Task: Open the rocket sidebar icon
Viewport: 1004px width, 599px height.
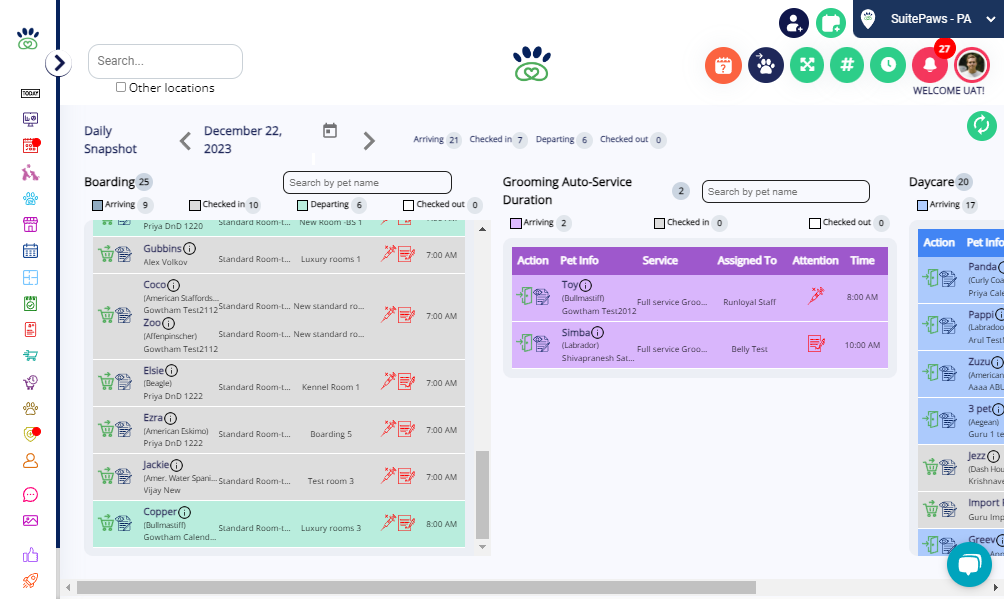Action: point(30,581)
